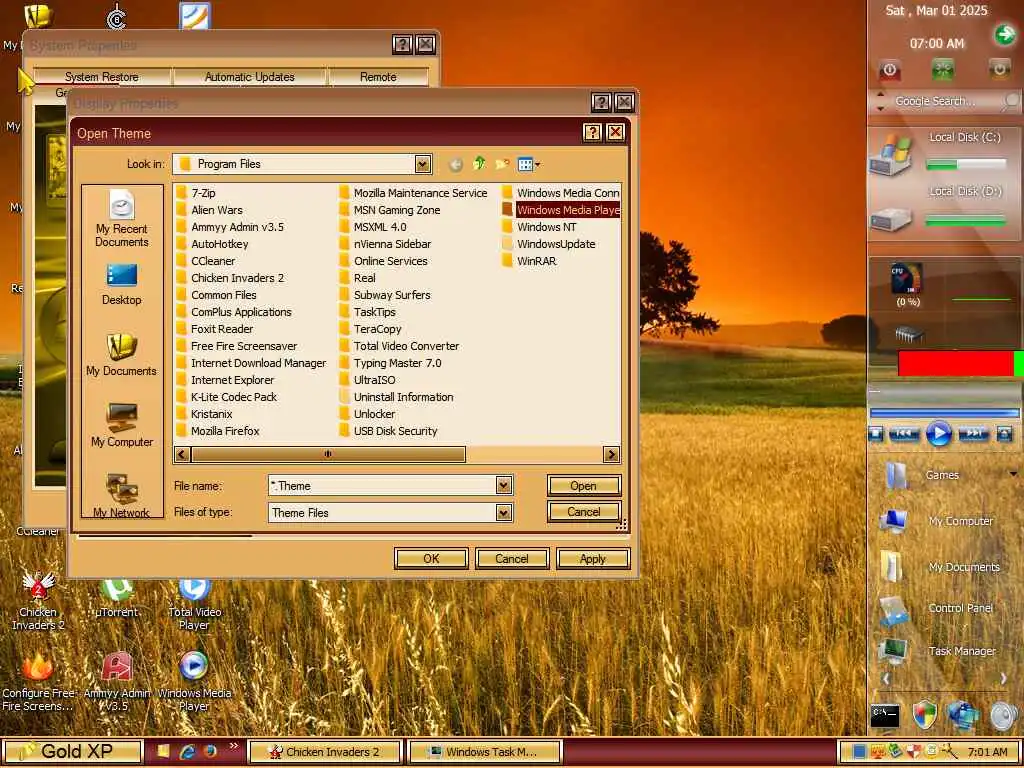Click the sidebar green arrow button
The image size is (1024, 768).
click(x=1004, y=34)
